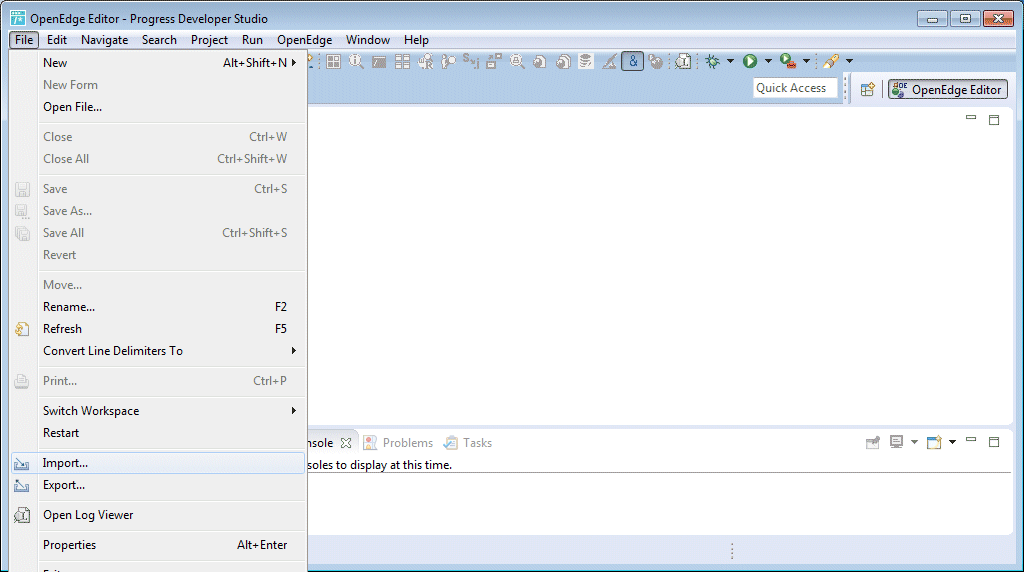Open the flashlight search dropdown arrow
The width and height of the screenshot is (1024, 572).
tap(850, 61)
